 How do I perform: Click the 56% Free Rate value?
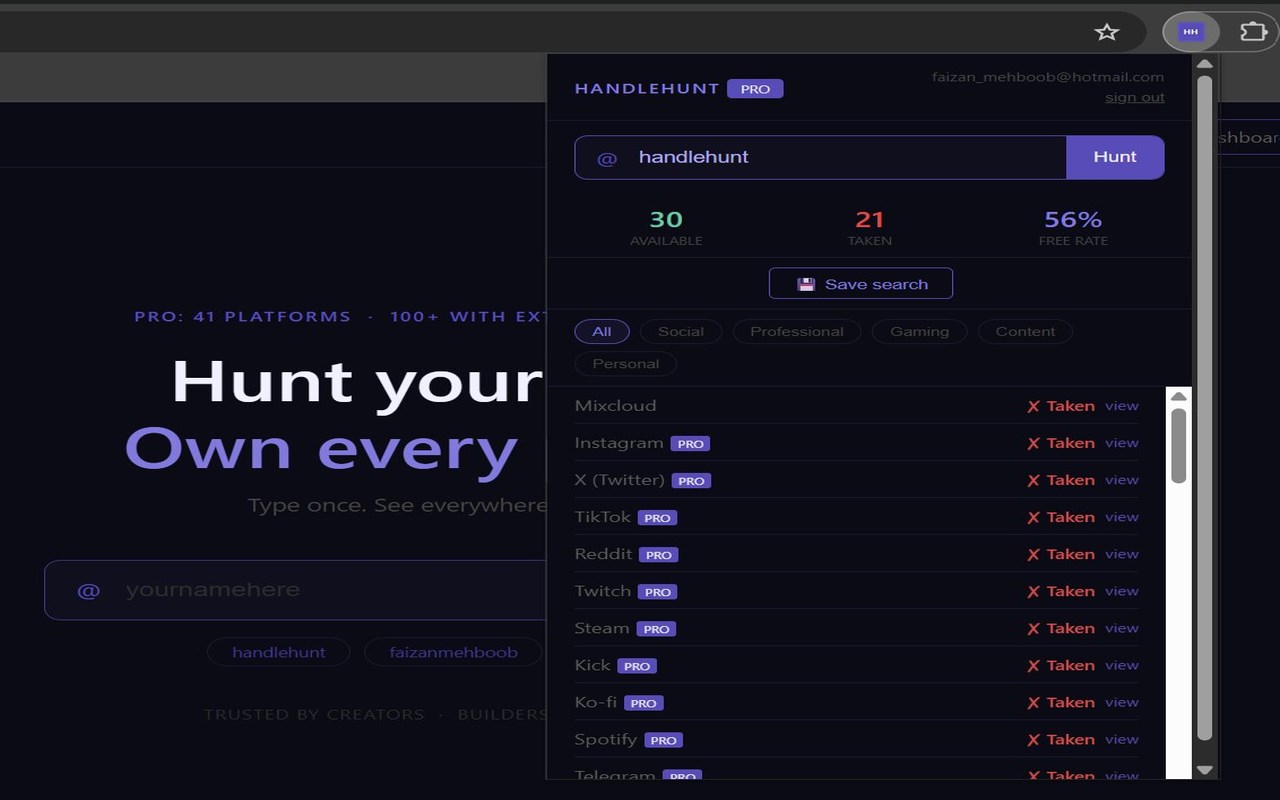[1073, 219]
